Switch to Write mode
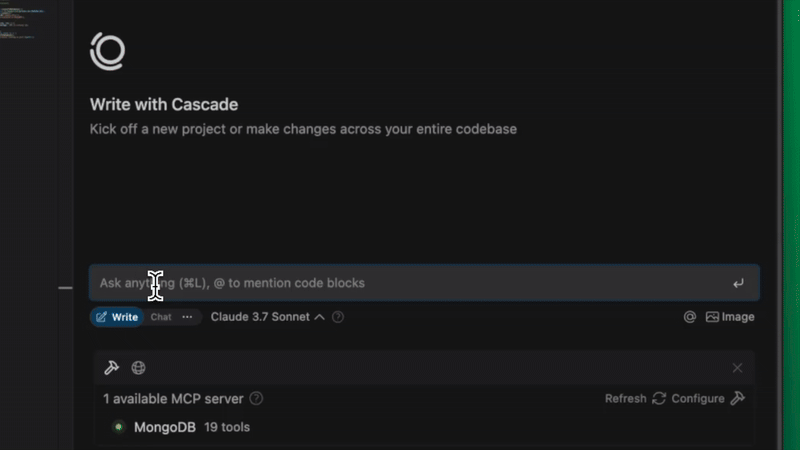800x450 pixels. [x=117, y=317]
